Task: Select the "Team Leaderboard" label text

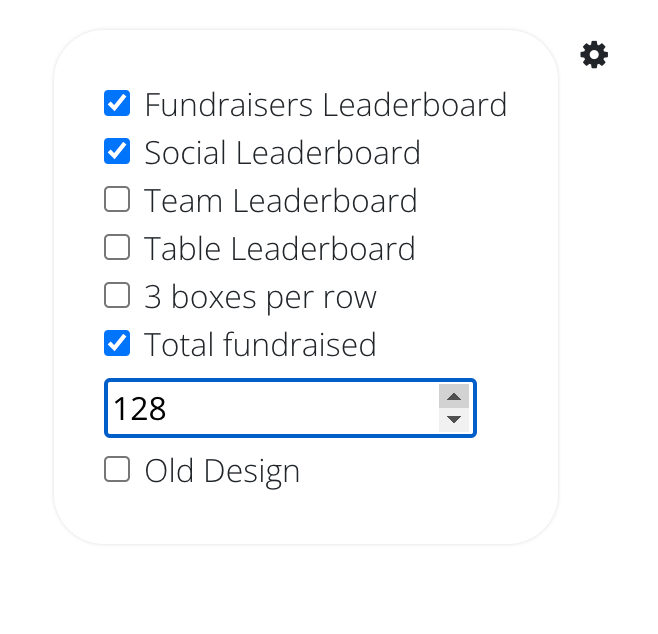Action: click(280, 200)
